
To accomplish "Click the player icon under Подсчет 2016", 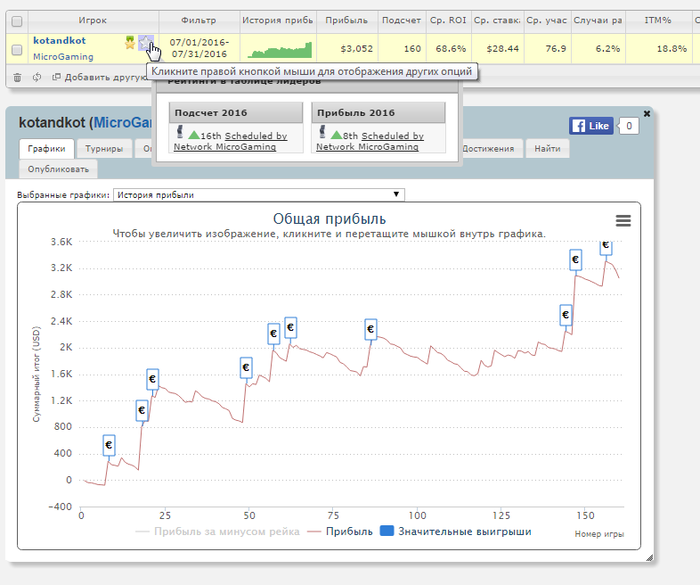I will (180, 132).
